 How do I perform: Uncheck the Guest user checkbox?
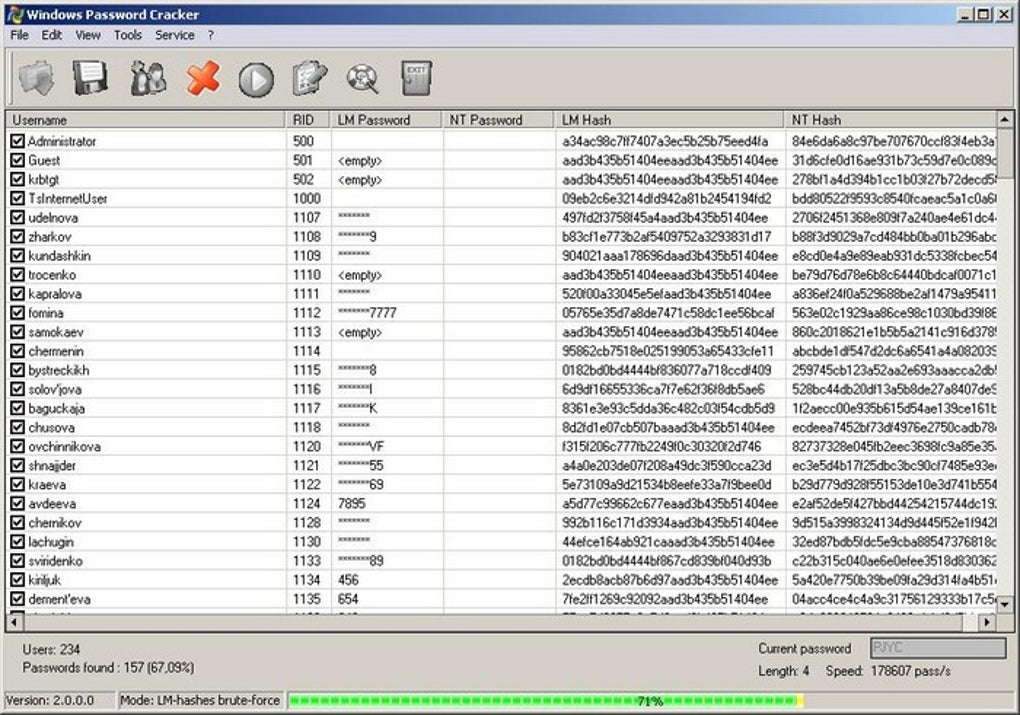pos(18,160)
